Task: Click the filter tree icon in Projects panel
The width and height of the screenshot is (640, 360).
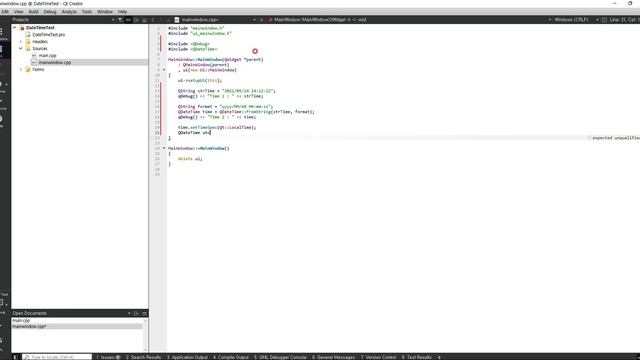Action: pos(120,20)
